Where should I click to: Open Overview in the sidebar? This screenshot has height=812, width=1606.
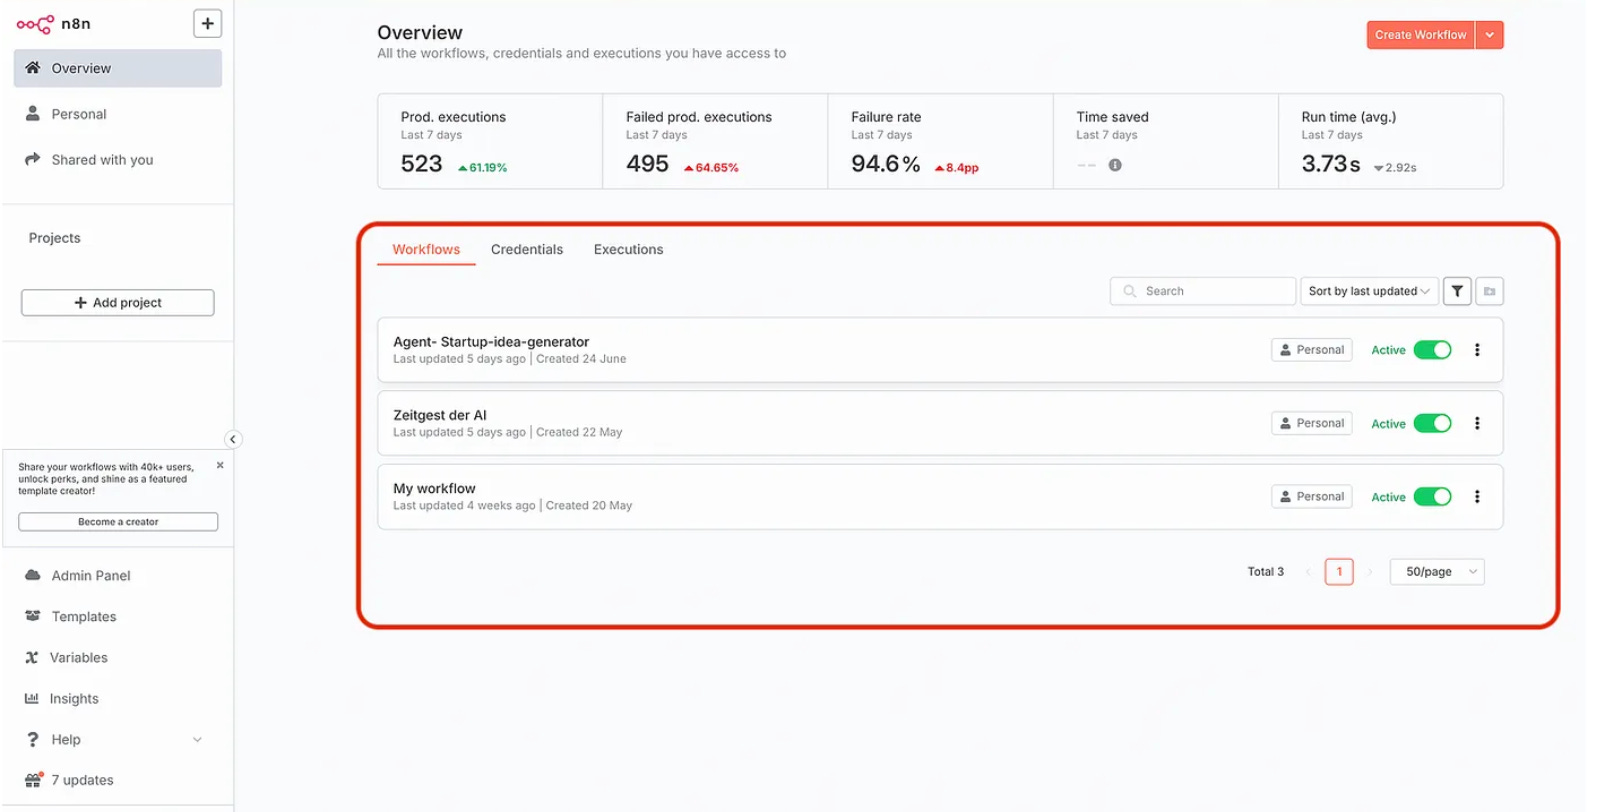click(x=118, y=68)
